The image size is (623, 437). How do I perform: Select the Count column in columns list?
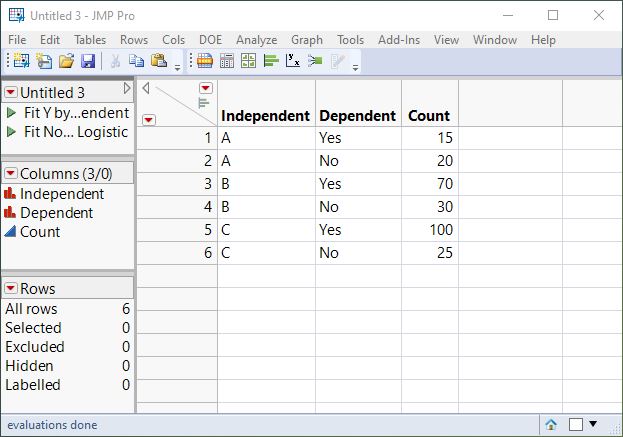click(x=39, y=231)
